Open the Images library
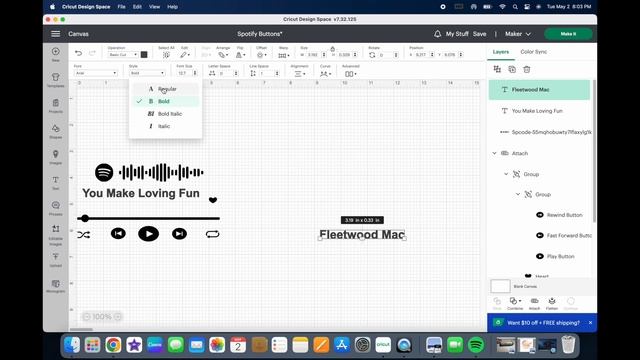Image resolution: width=640 pixels, height=360 pixels. tap(56, 154)
